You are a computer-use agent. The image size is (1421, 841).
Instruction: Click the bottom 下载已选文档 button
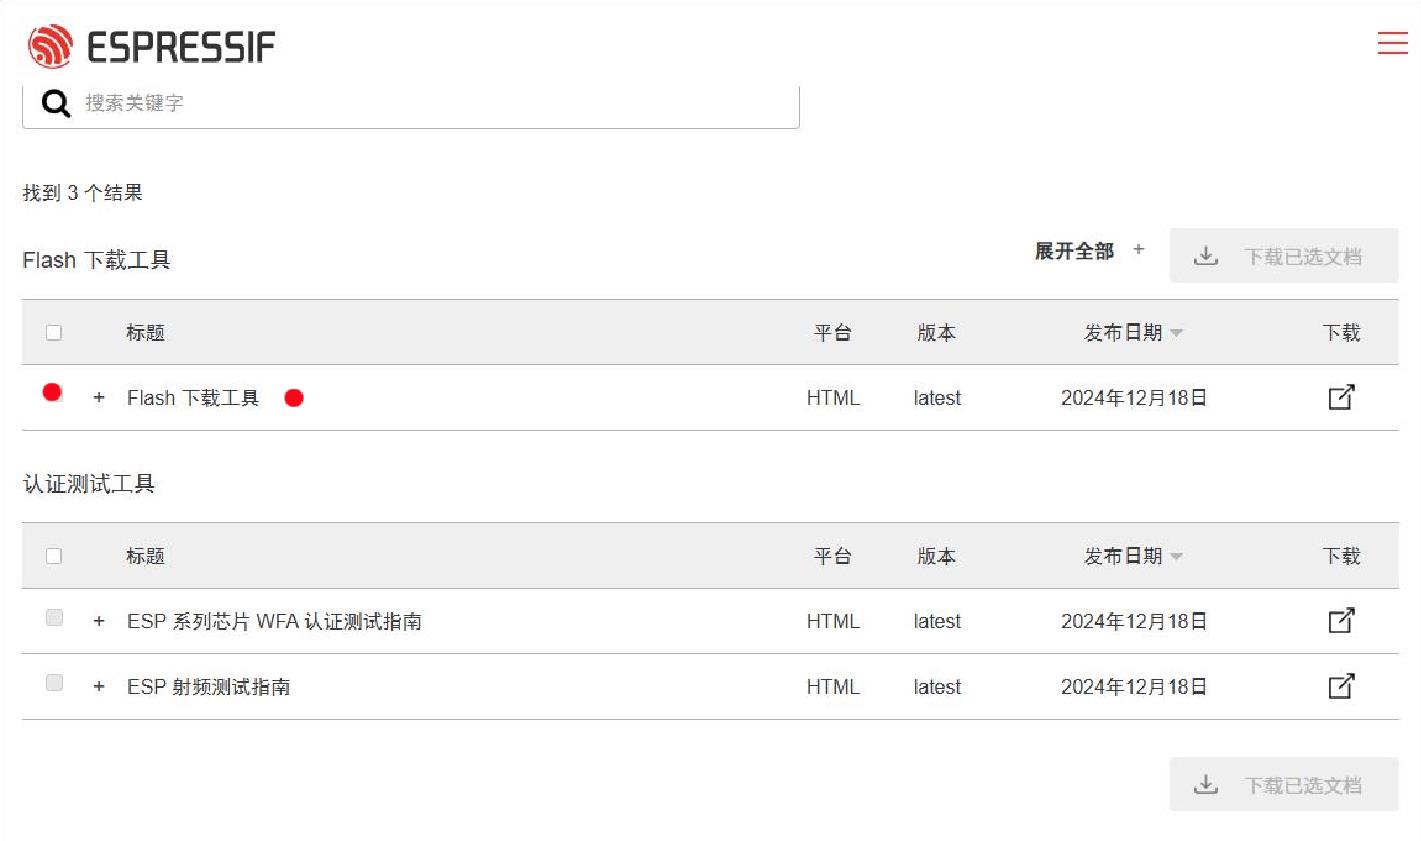(x=1284, y=784)
